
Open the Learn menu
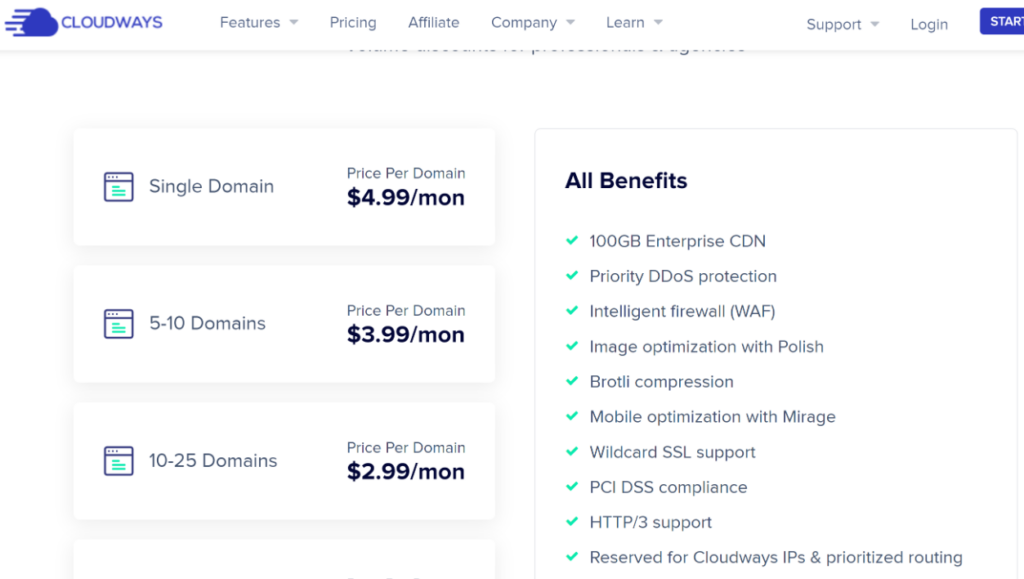pos(625,23)
